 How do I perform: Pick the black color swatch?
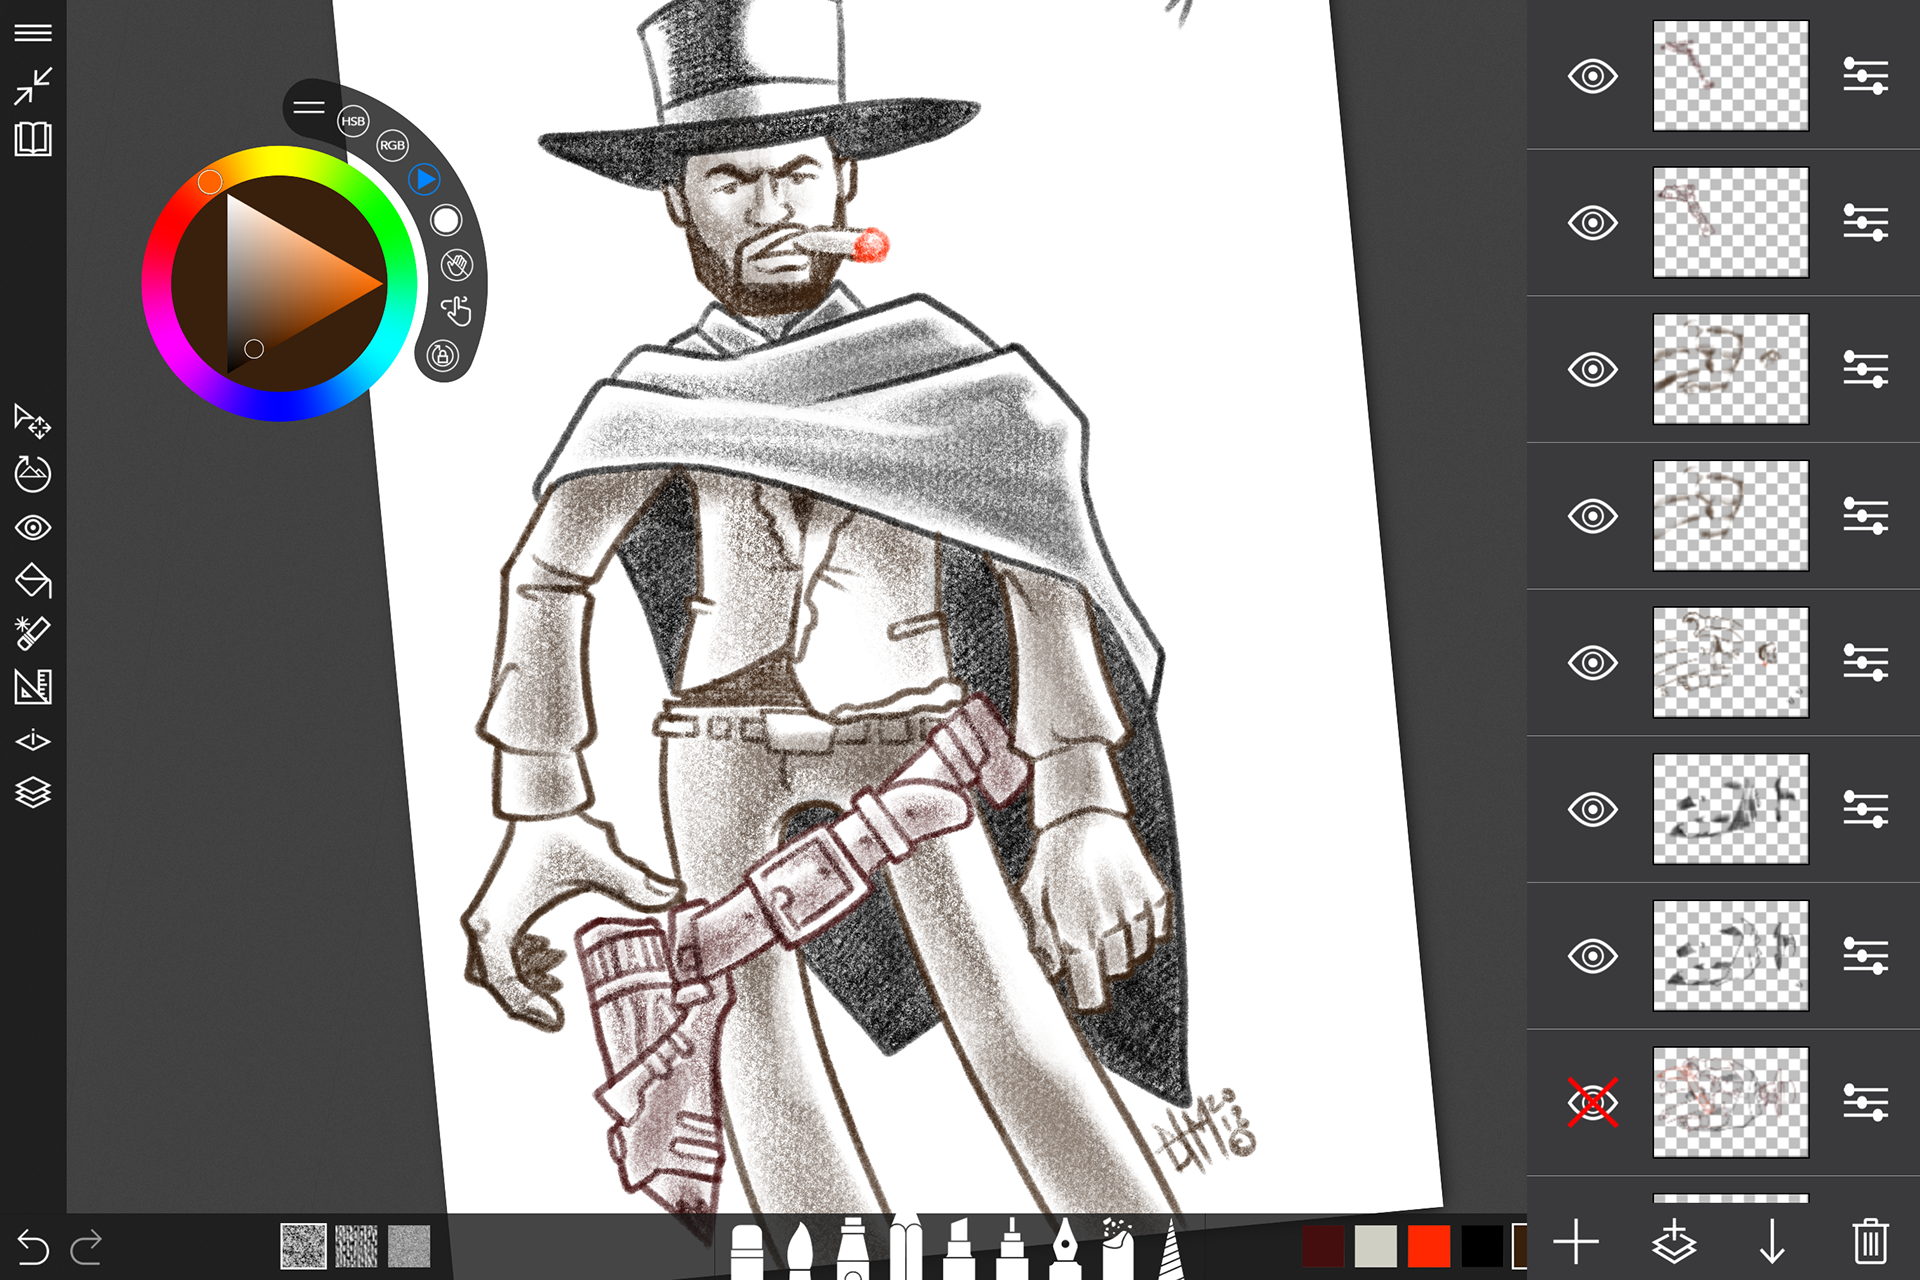[1482, 1246]
